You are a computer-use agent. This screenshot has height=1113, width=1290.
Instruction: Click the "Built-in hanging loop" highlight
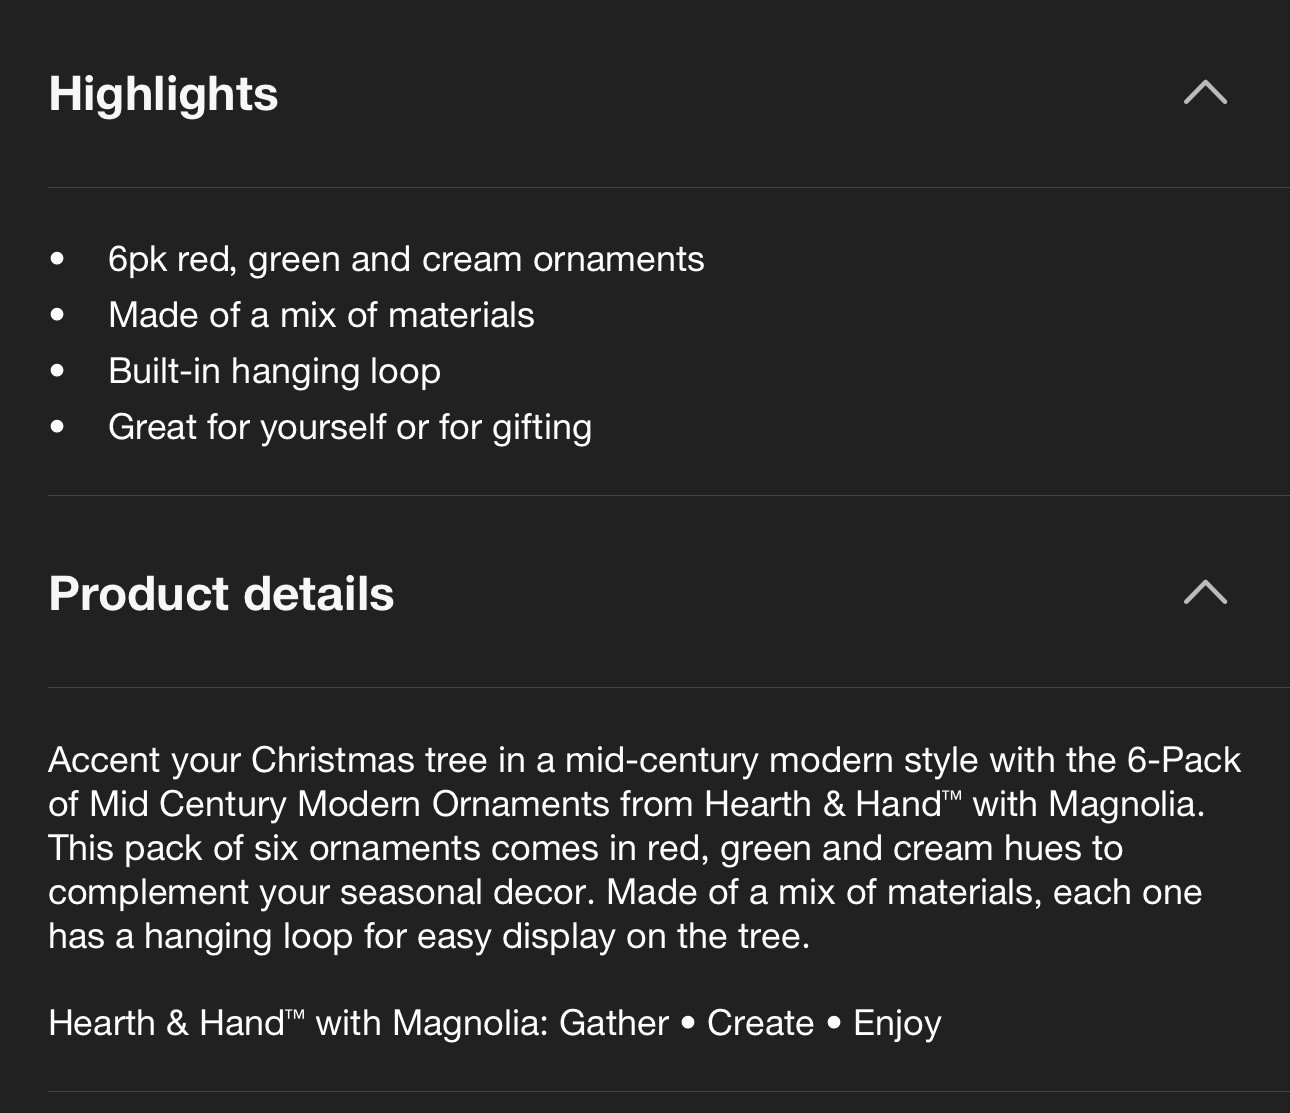pos(274,371)
